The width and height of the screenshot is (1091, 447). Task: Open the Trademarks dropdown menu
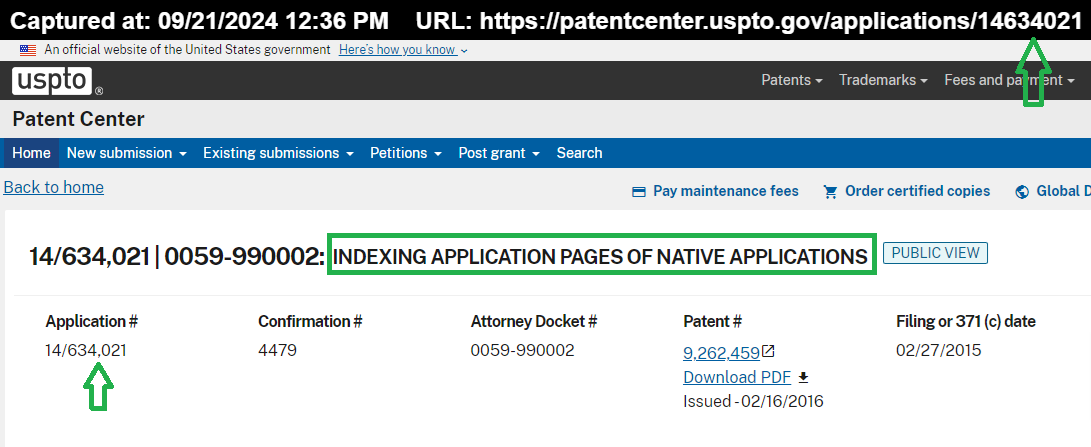pos(883,80)
